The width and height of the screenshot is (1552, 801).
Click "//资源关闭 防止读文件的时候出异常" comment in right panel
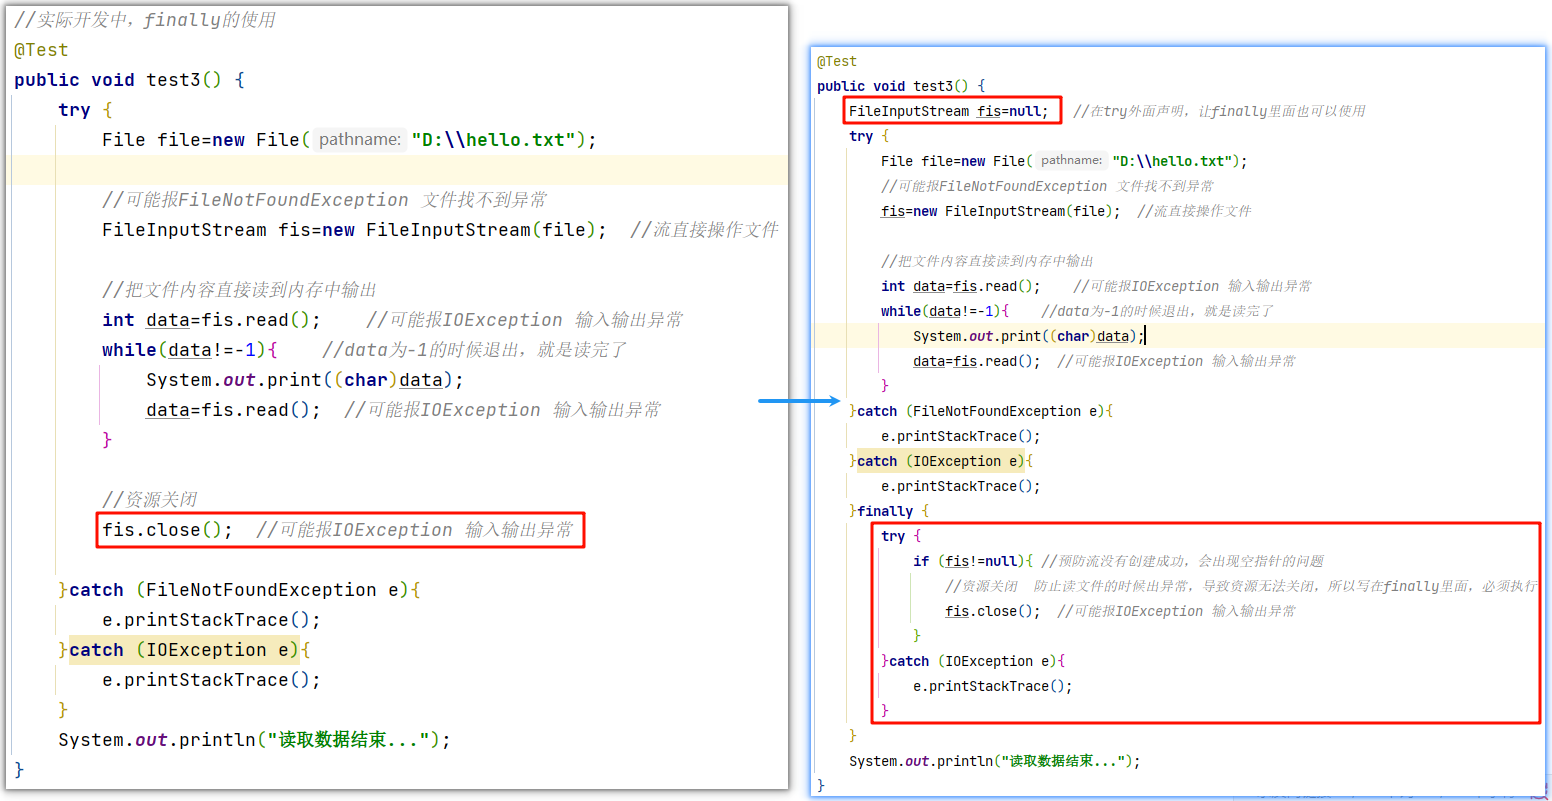(x=1067, y=586)
